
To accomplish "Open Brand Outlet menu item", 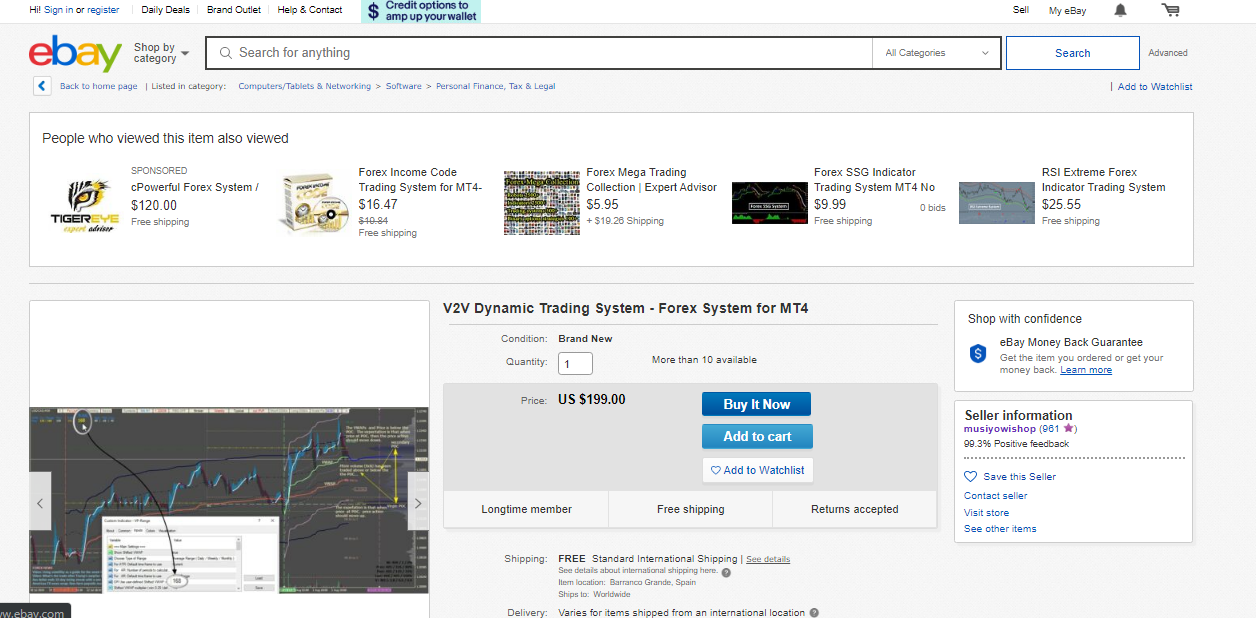I will pos(234,10).
